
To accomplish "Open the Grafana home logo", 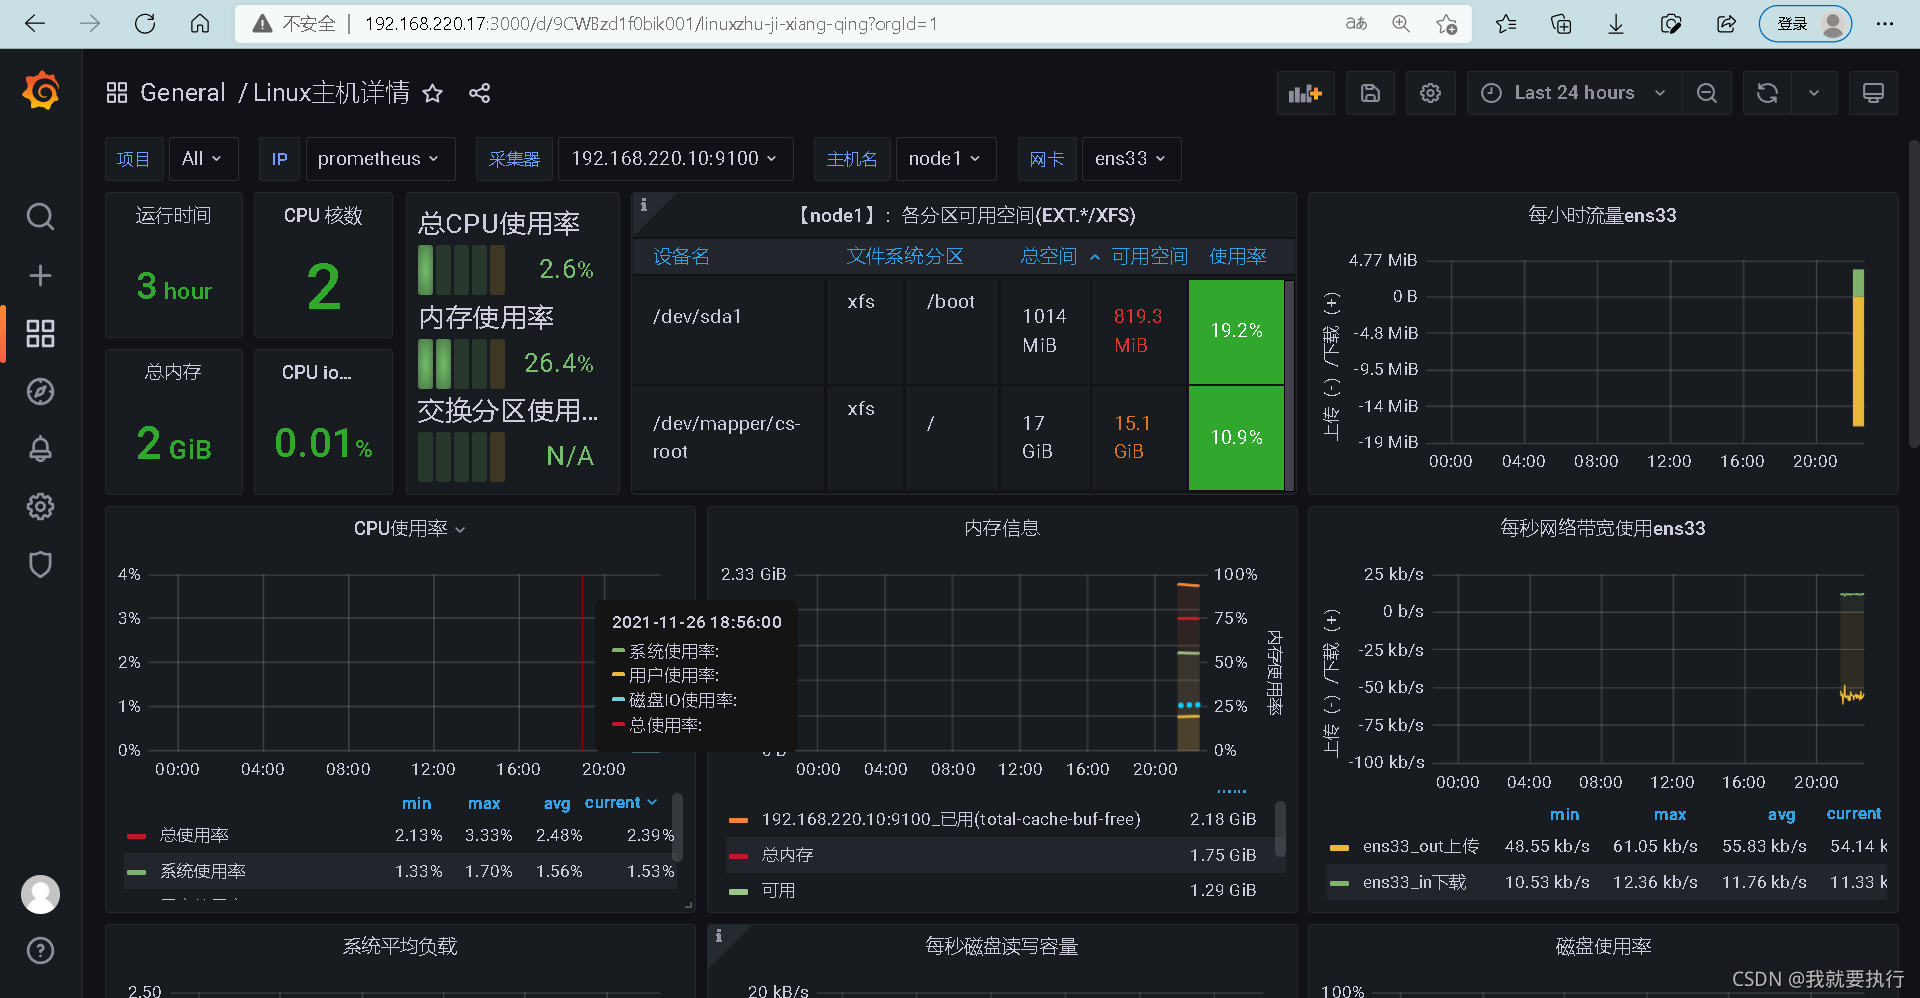I will 41,91.
